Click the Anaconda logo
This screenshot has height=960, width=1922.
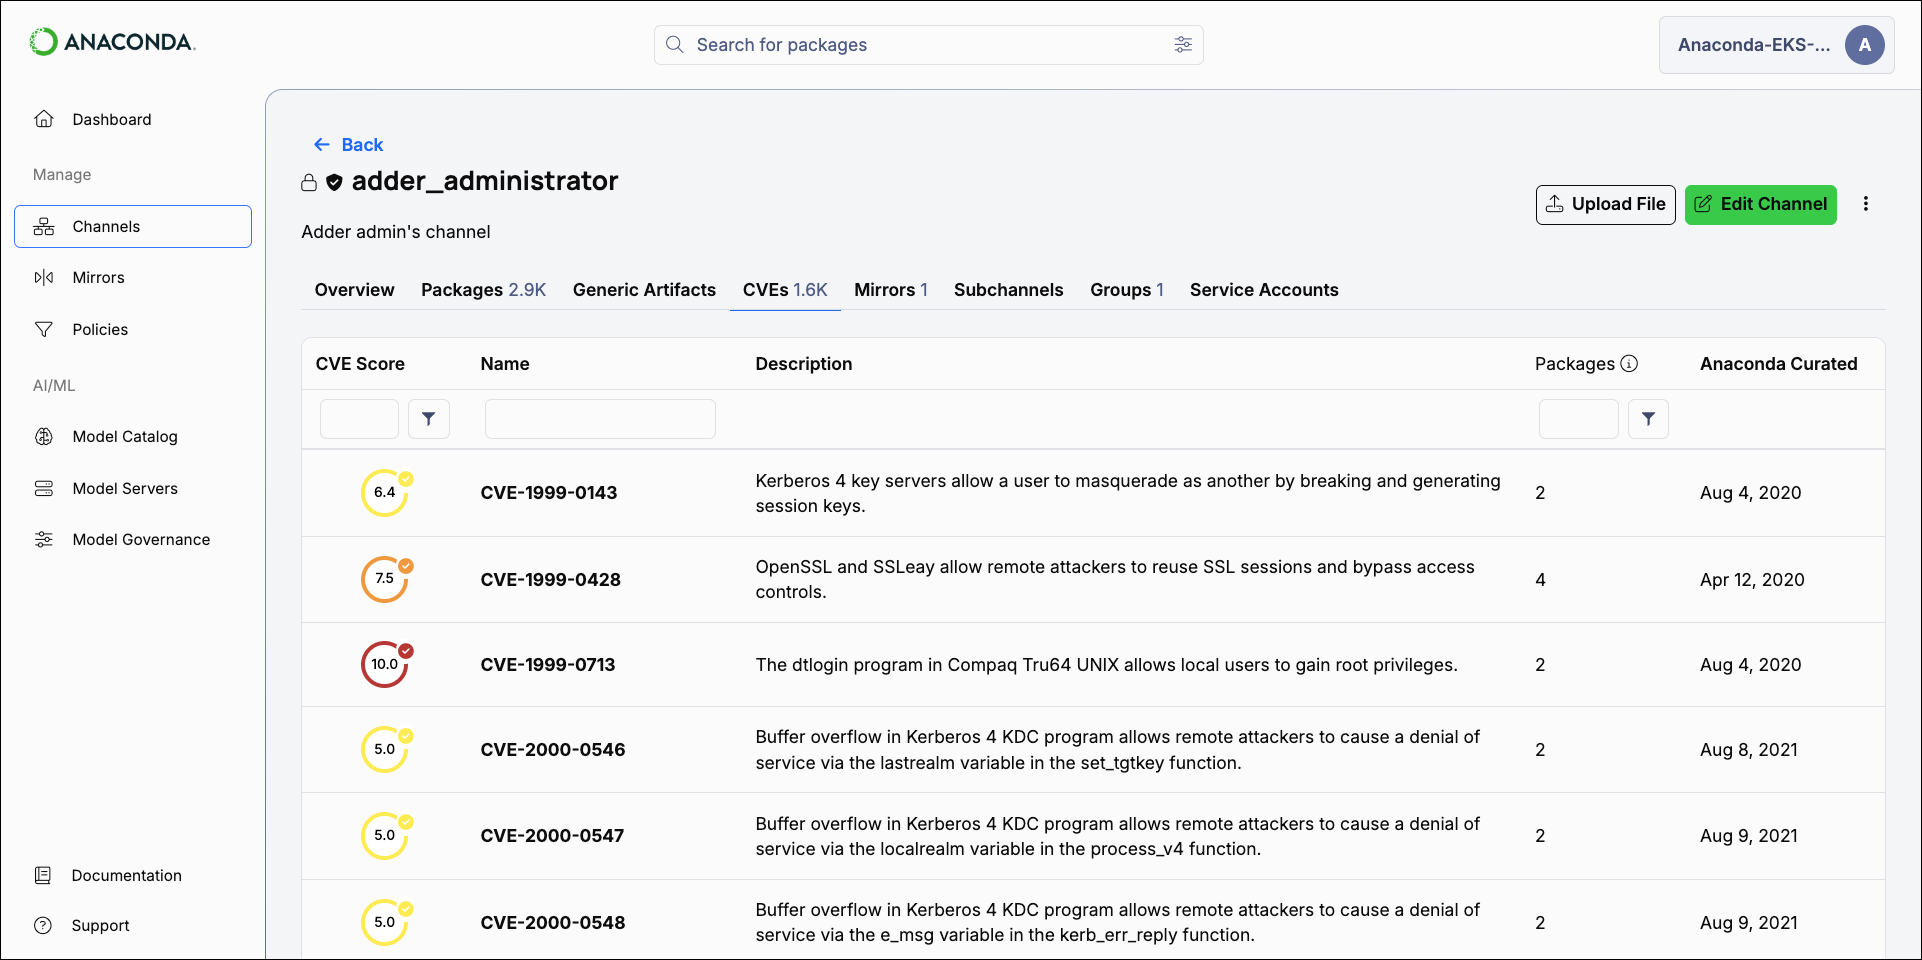111,43
